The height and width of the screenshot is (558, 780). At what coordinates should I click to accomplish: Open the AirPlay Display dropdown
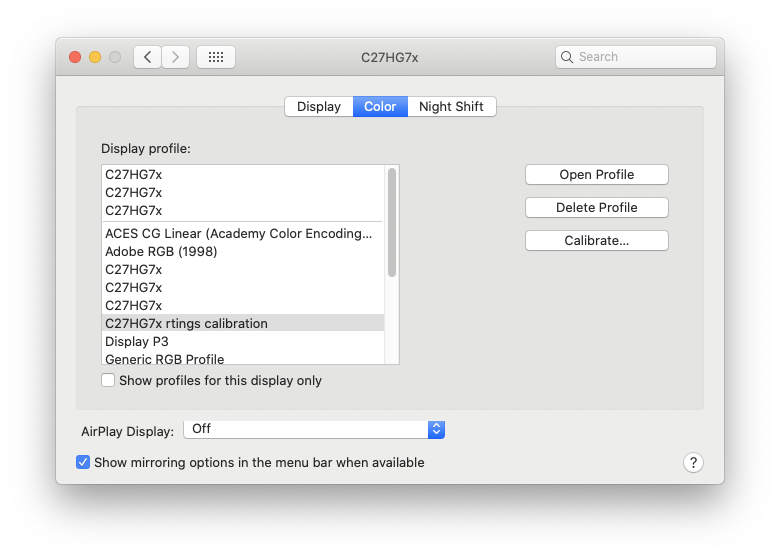coord(314,429)
